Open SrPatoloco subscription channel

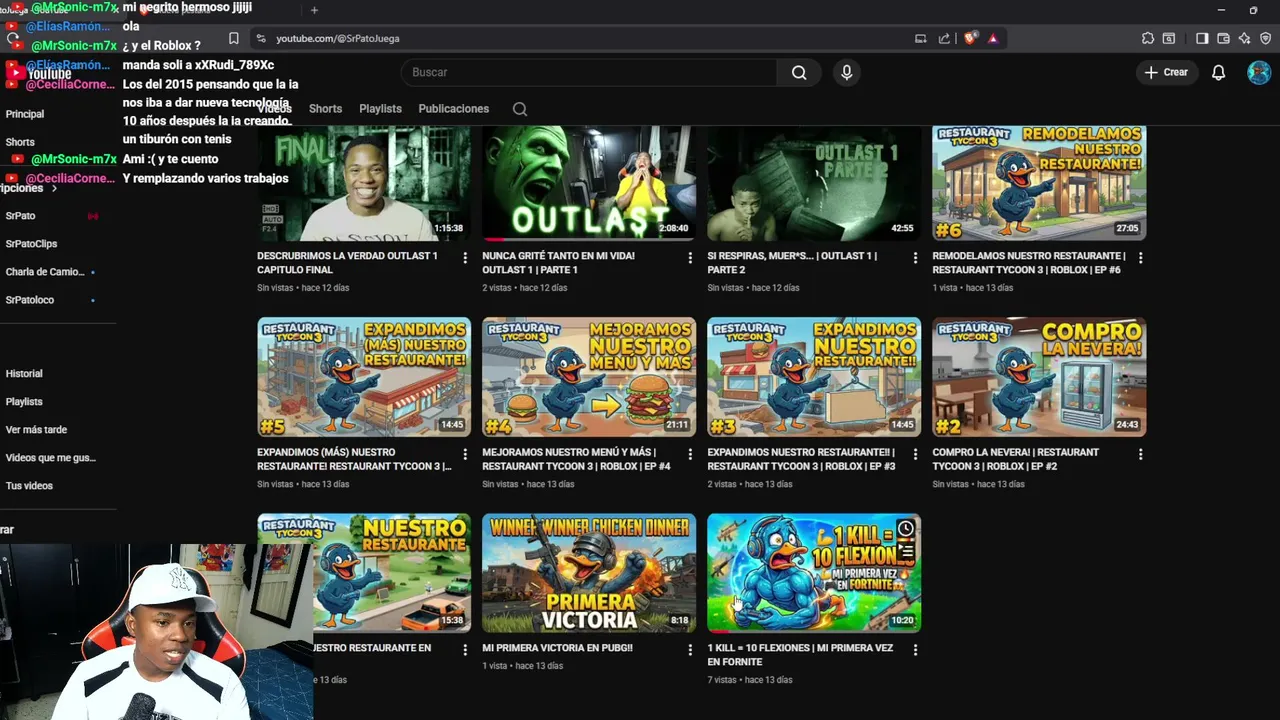click(x=30, y=300)
